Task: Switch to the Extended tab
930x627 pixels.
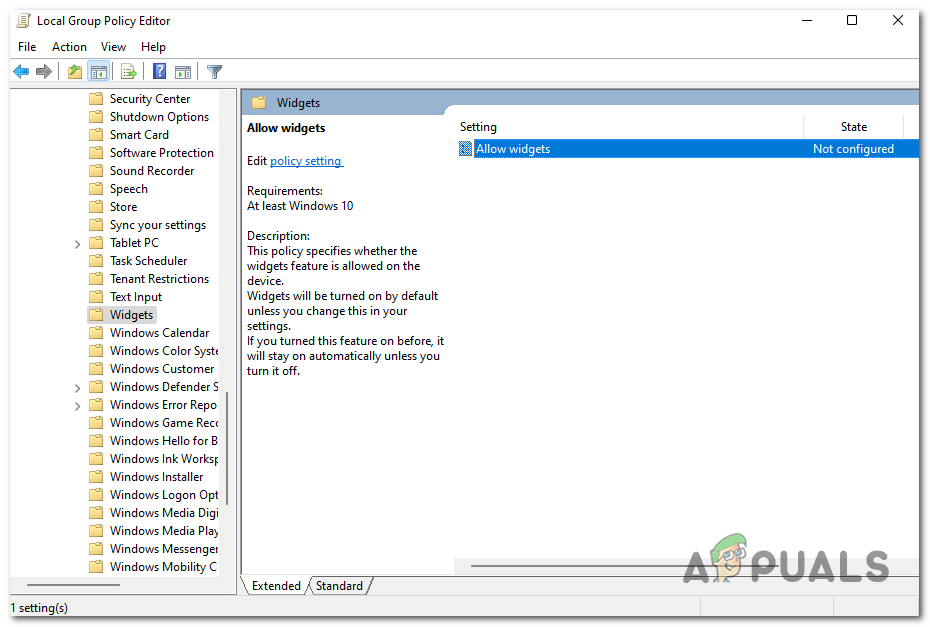Action: coord(276,585)
